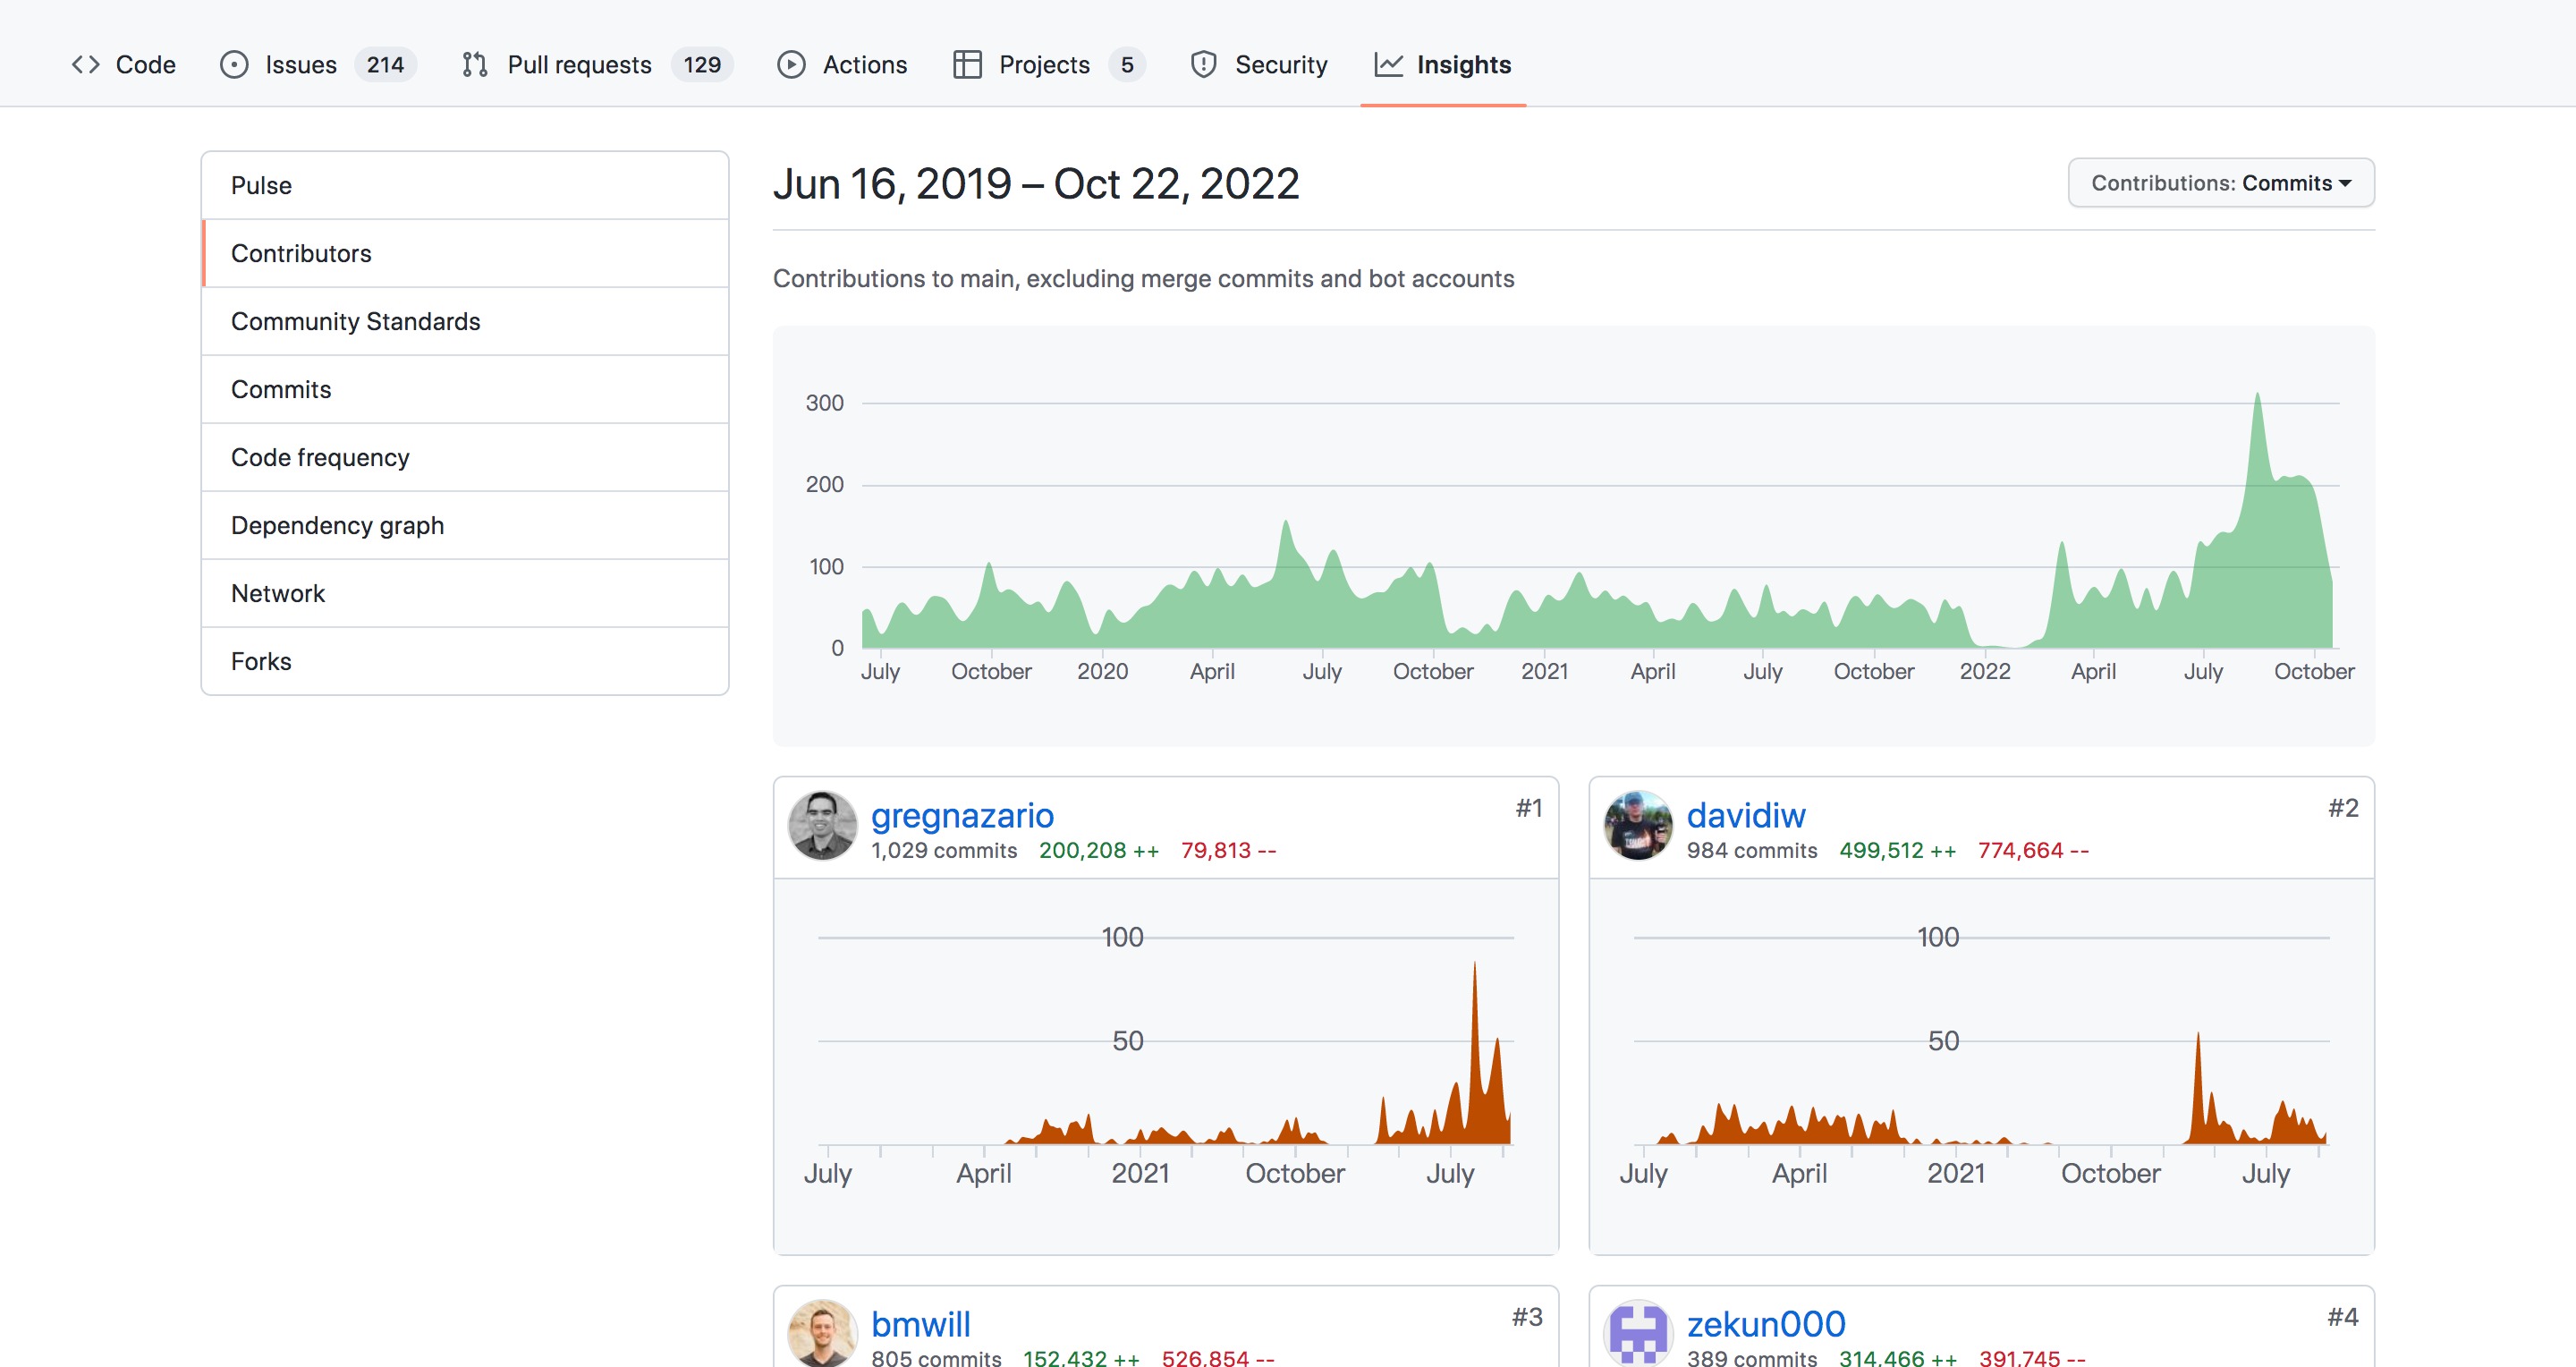Click the Issues circle icon

coord(234,65)
